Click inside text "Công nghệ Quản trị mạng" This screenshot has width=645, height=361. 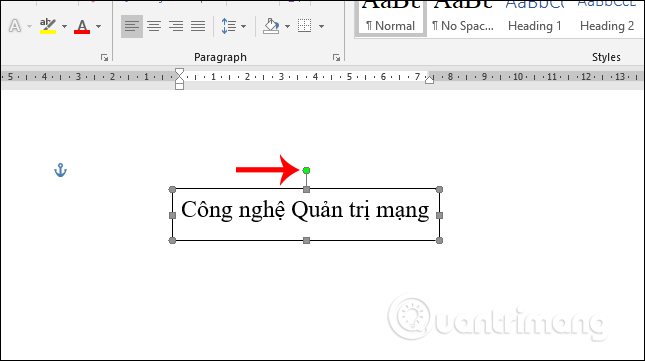pyautogui.click(x=305, y=211)
